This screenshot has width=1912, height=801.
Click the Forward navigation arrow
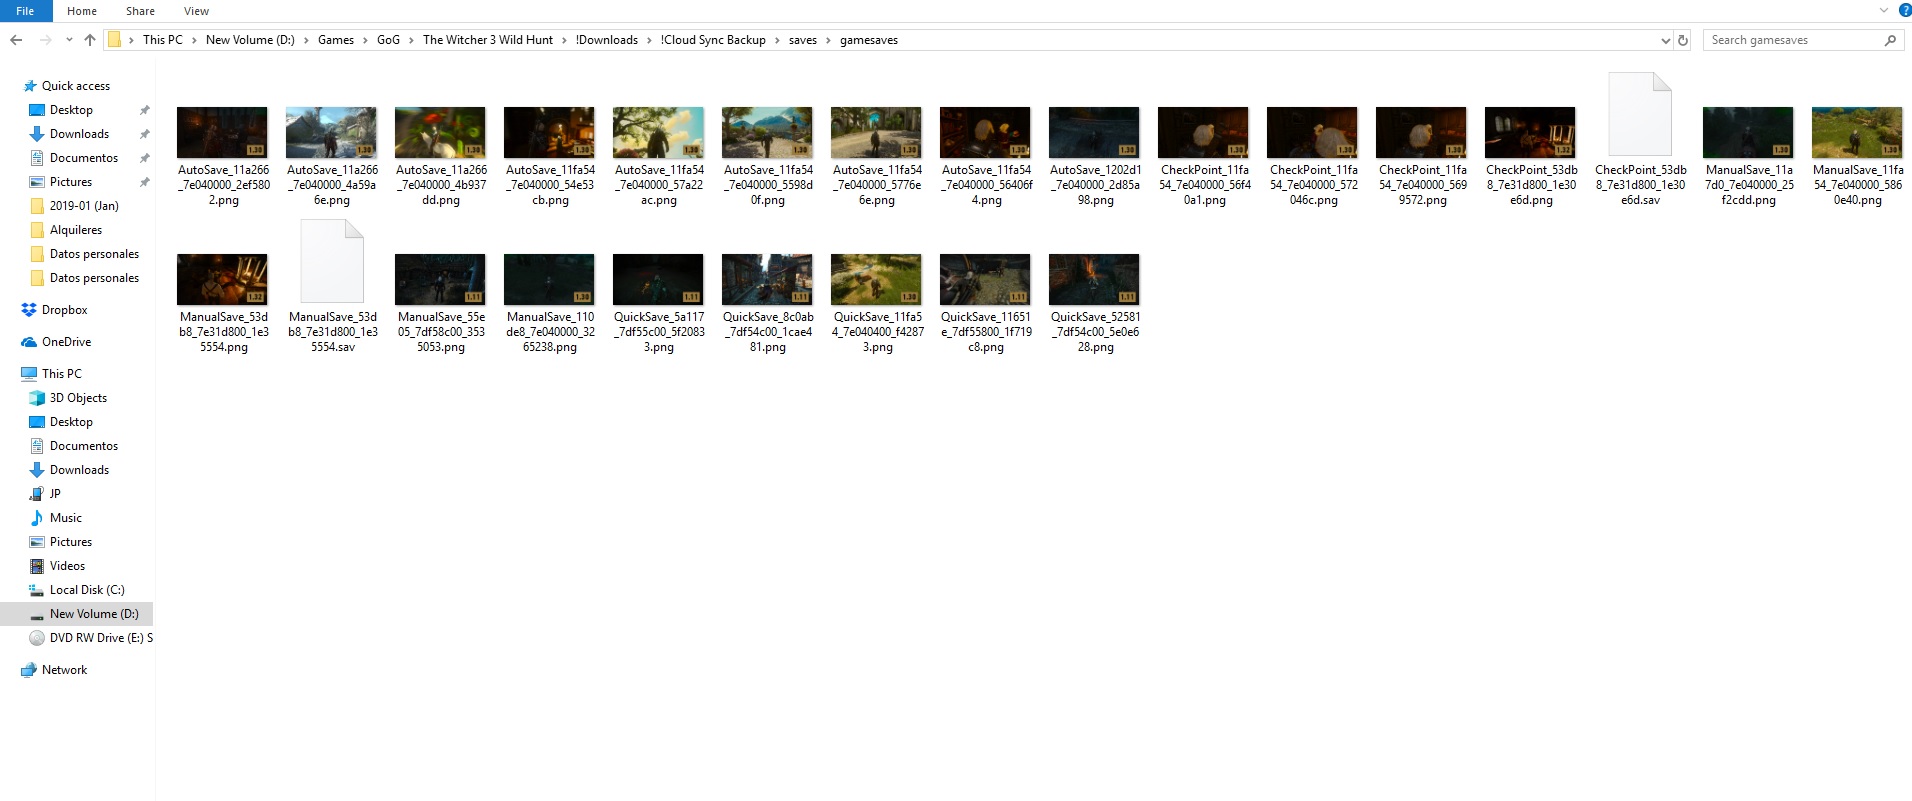click(x=45, y=40)
